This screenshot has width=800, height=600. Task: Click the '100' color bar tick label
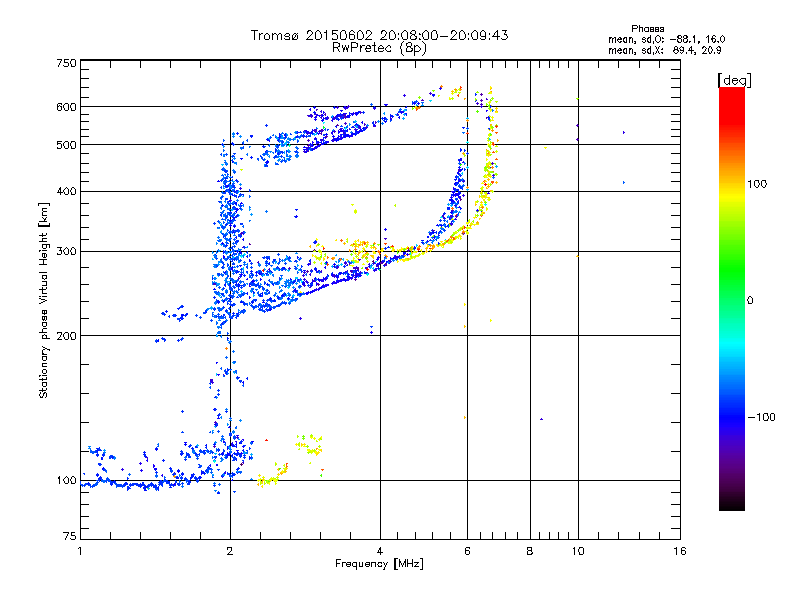pos(757,184)
